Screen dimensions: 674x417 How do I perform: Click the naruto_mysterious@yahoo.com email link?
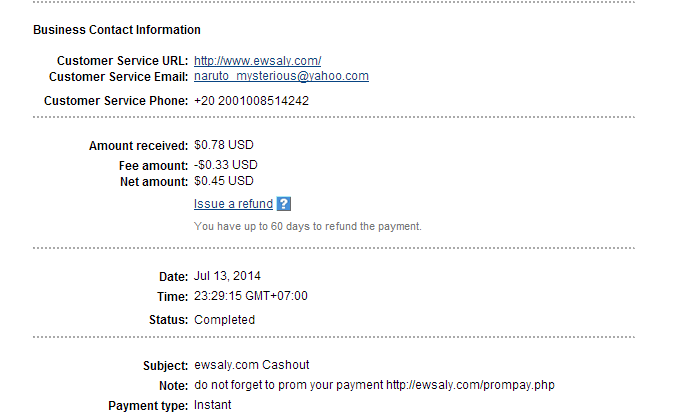pos(281,76)
